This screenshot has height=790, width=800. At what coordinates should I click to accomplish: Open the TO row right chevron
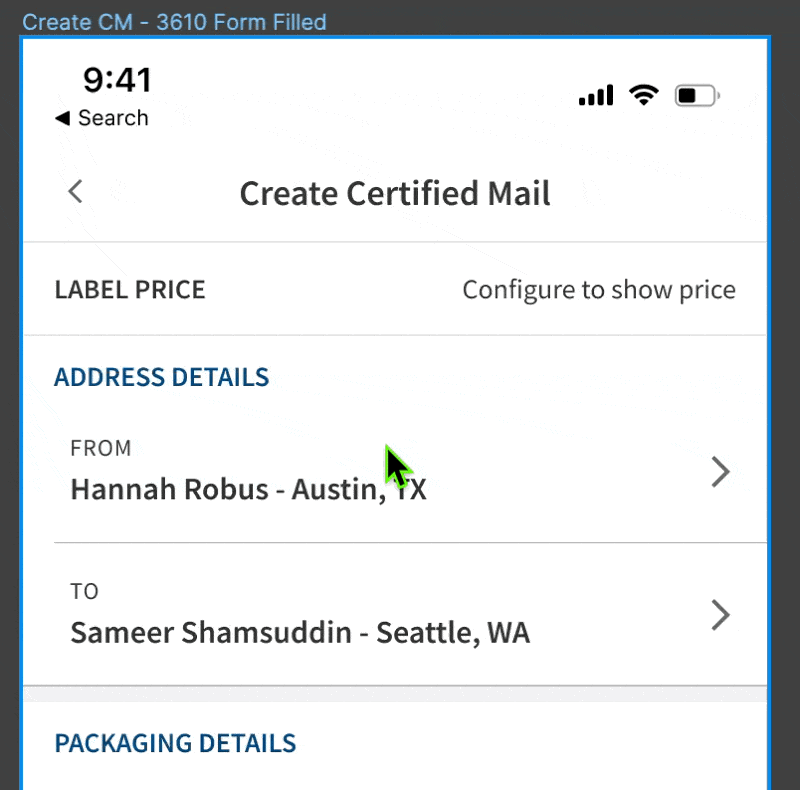pos(720,615)
